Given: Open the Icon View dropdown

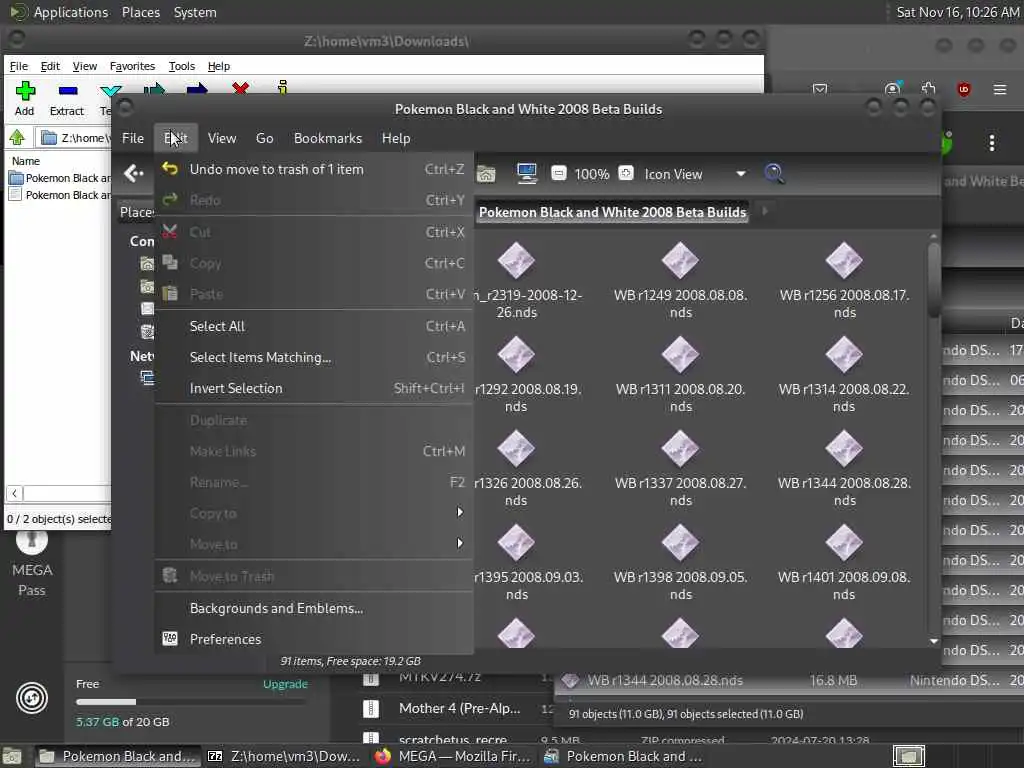Looking at the screenshot, I should 694,174.
